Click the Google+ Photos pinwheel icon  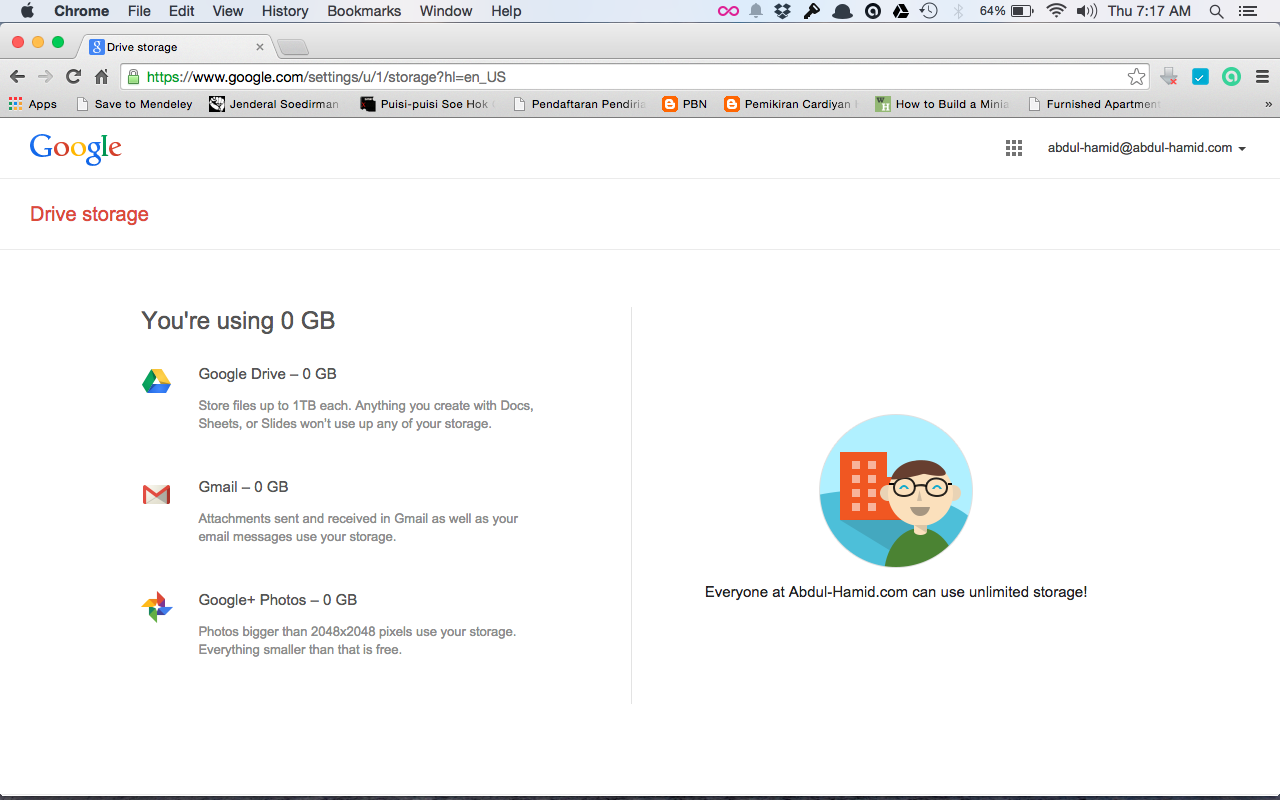[x=156, y=607]
